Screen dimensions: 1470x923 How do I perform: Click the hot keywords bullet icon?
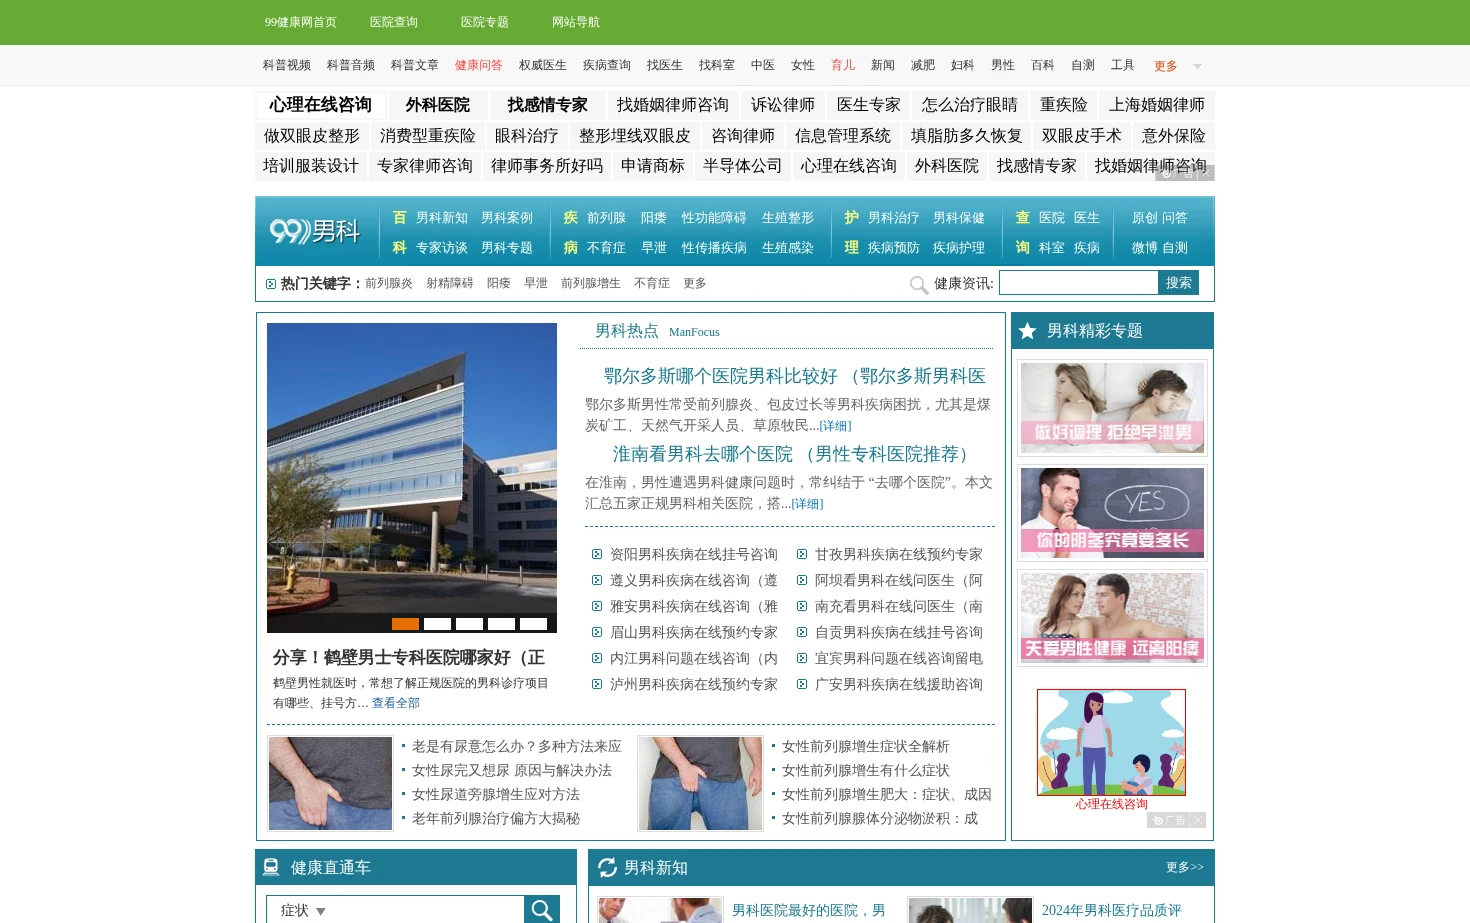[271, 284]
